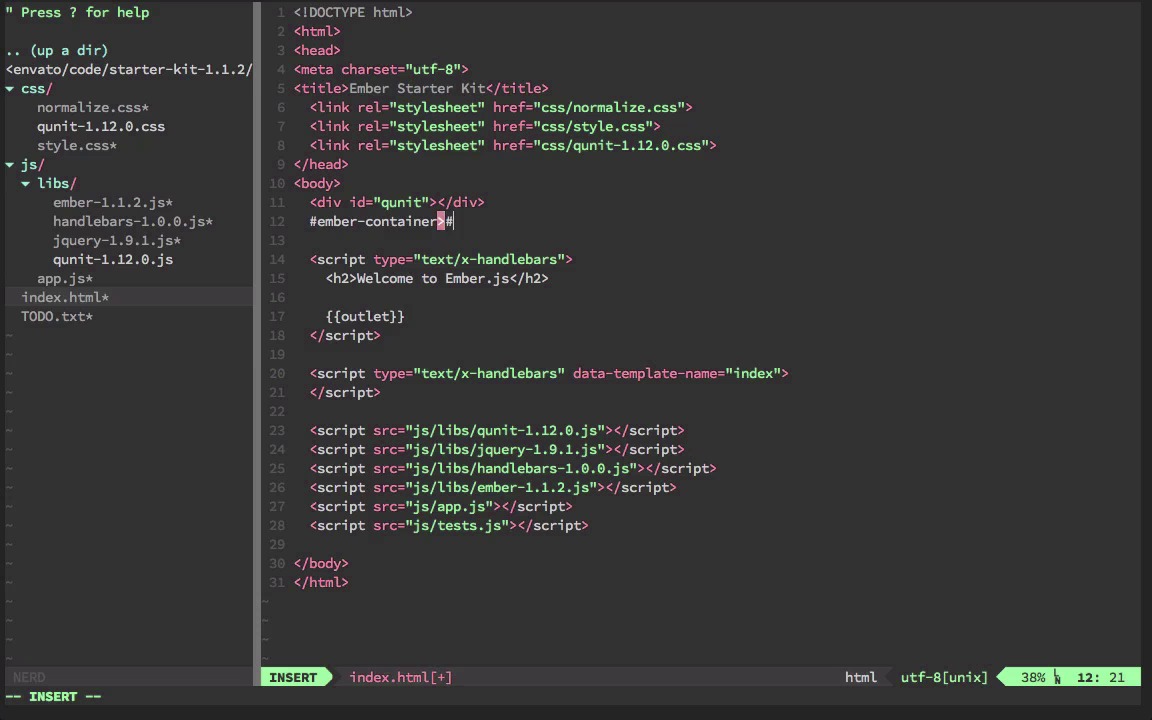Click the css/qunit-1.12.0.css href value

click(621, 145)
